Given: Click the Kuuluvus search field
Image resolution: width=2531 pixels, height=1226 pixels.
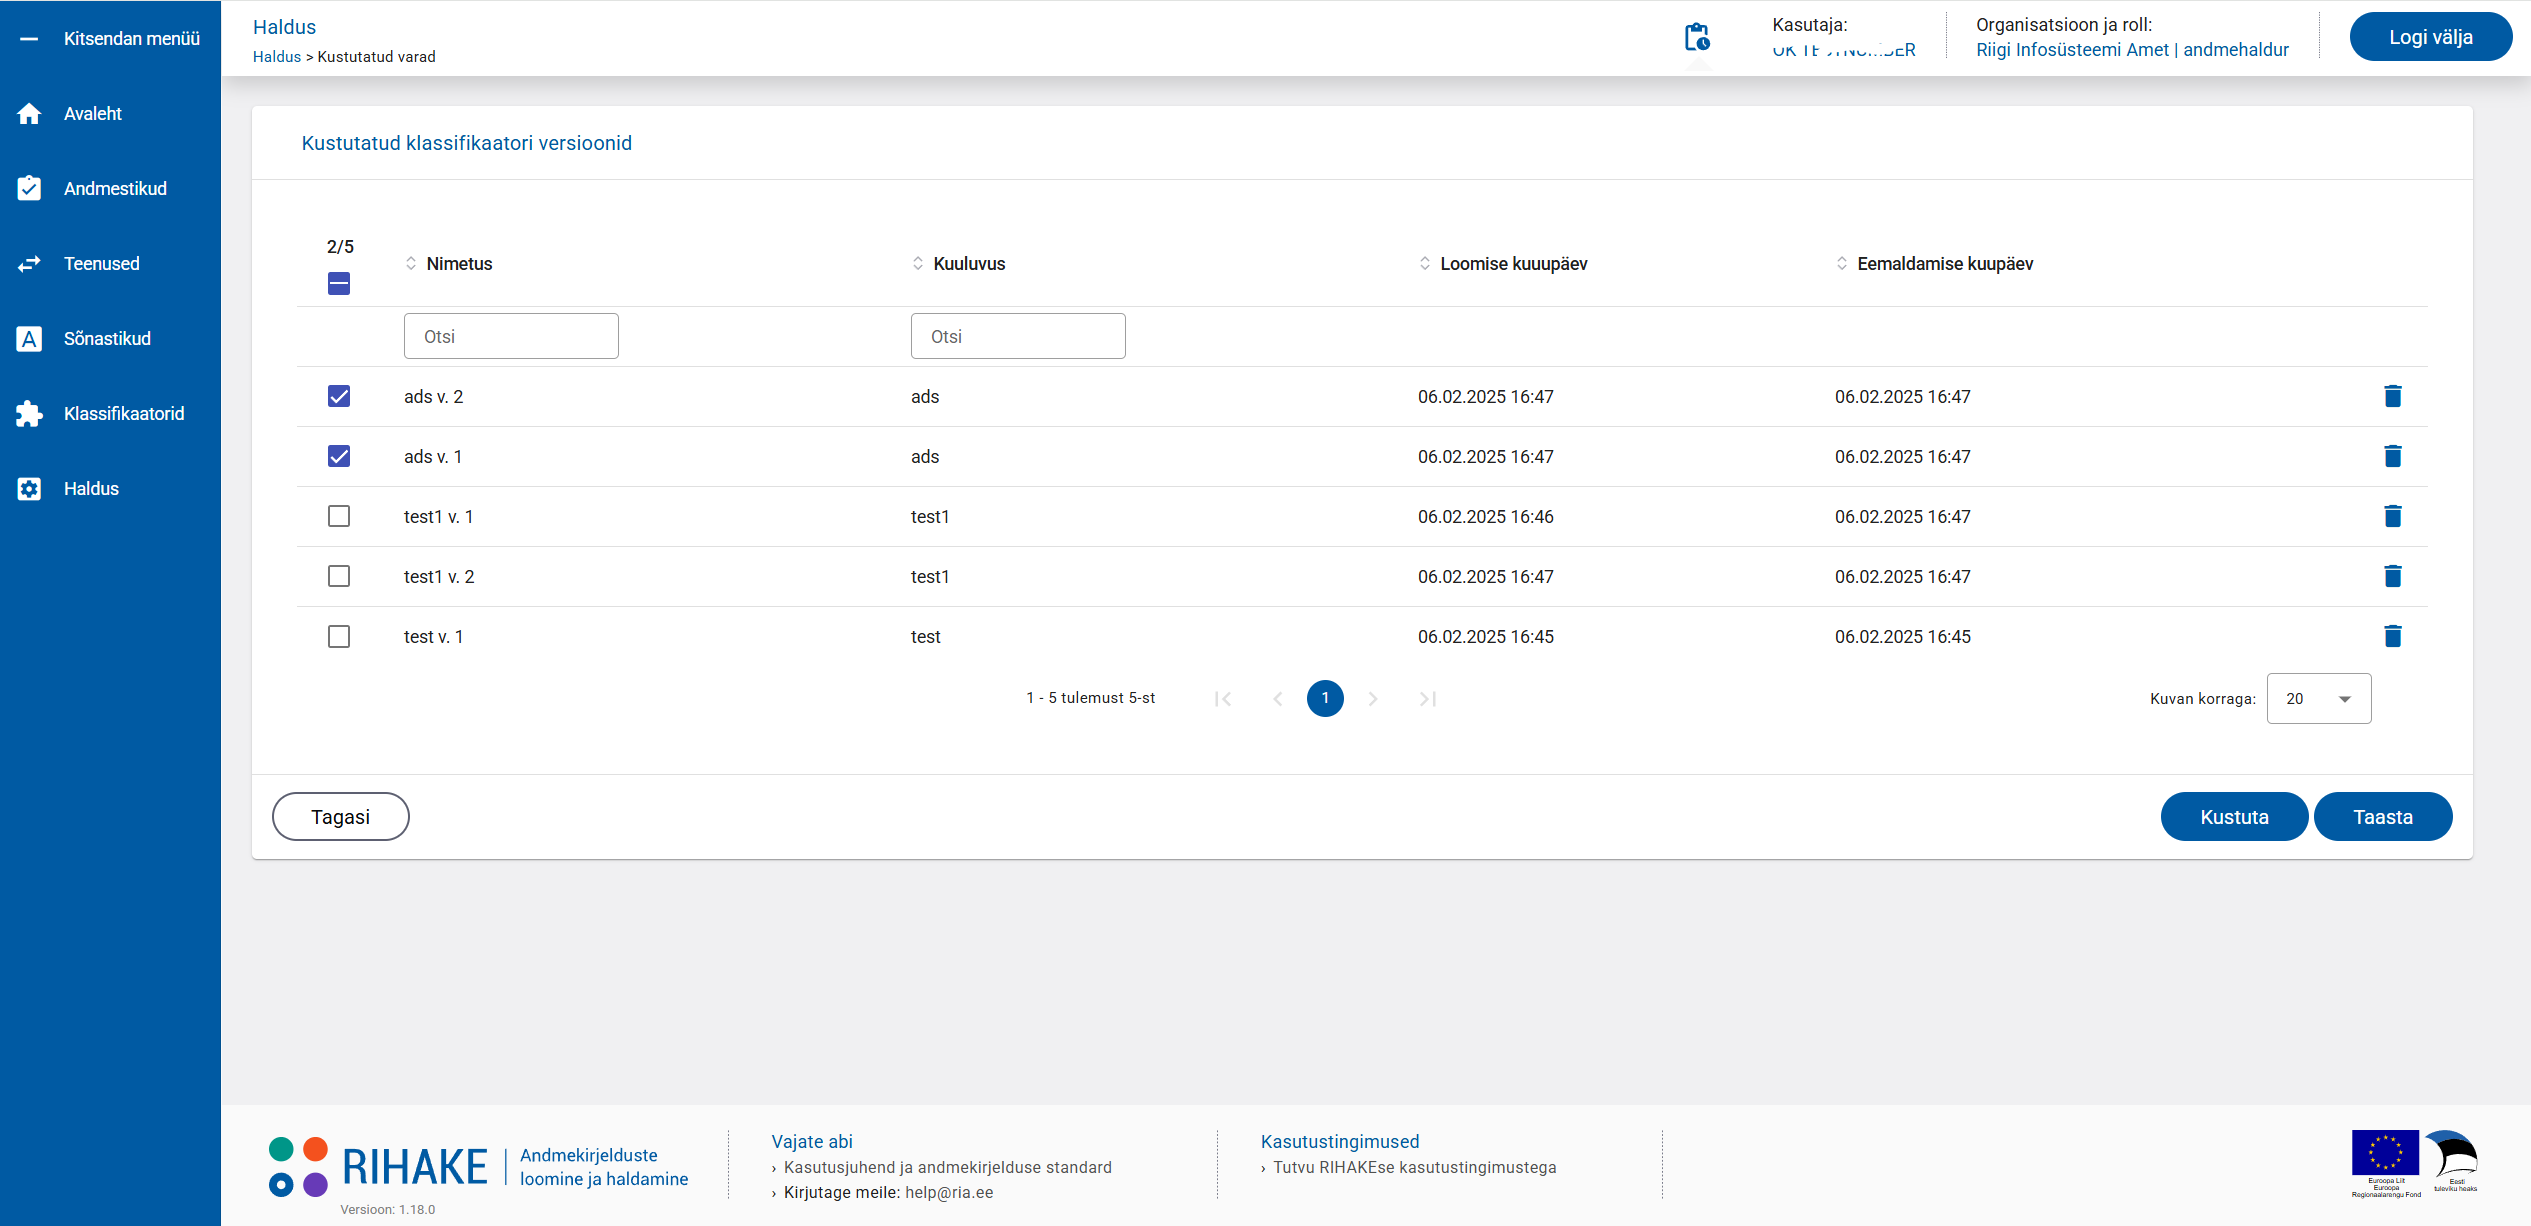Looking at the screenshot, I should [x=1017, y=337].
